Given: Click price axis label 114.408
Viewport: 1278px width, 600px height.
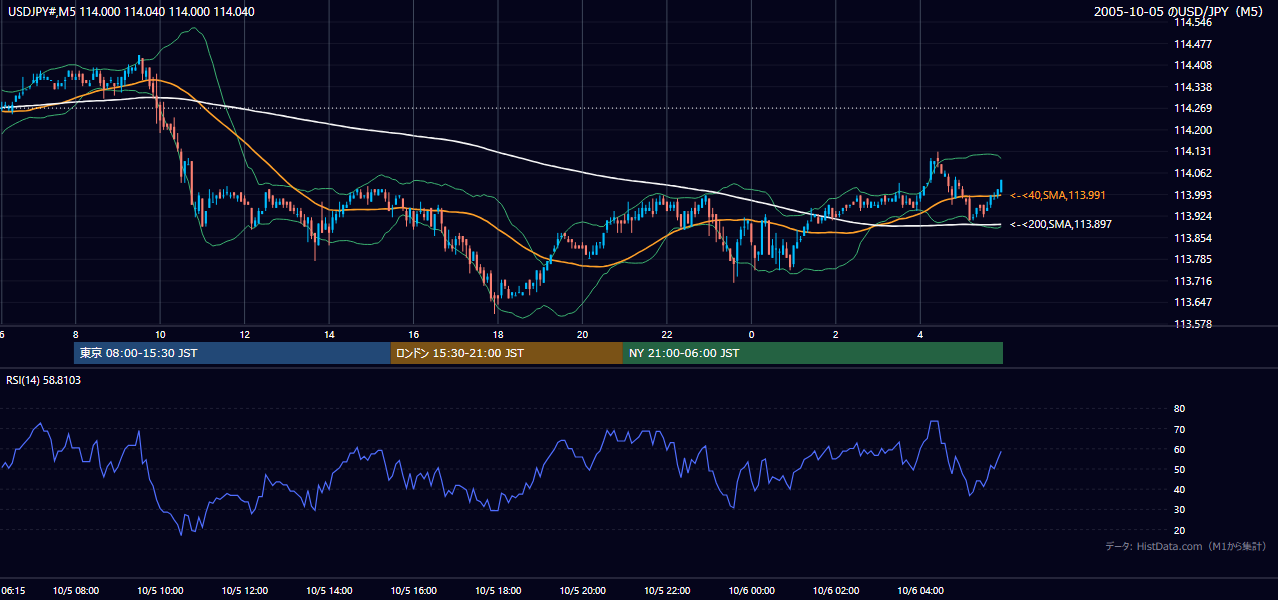Looking at the screenshot, I should coord(1192,66).
